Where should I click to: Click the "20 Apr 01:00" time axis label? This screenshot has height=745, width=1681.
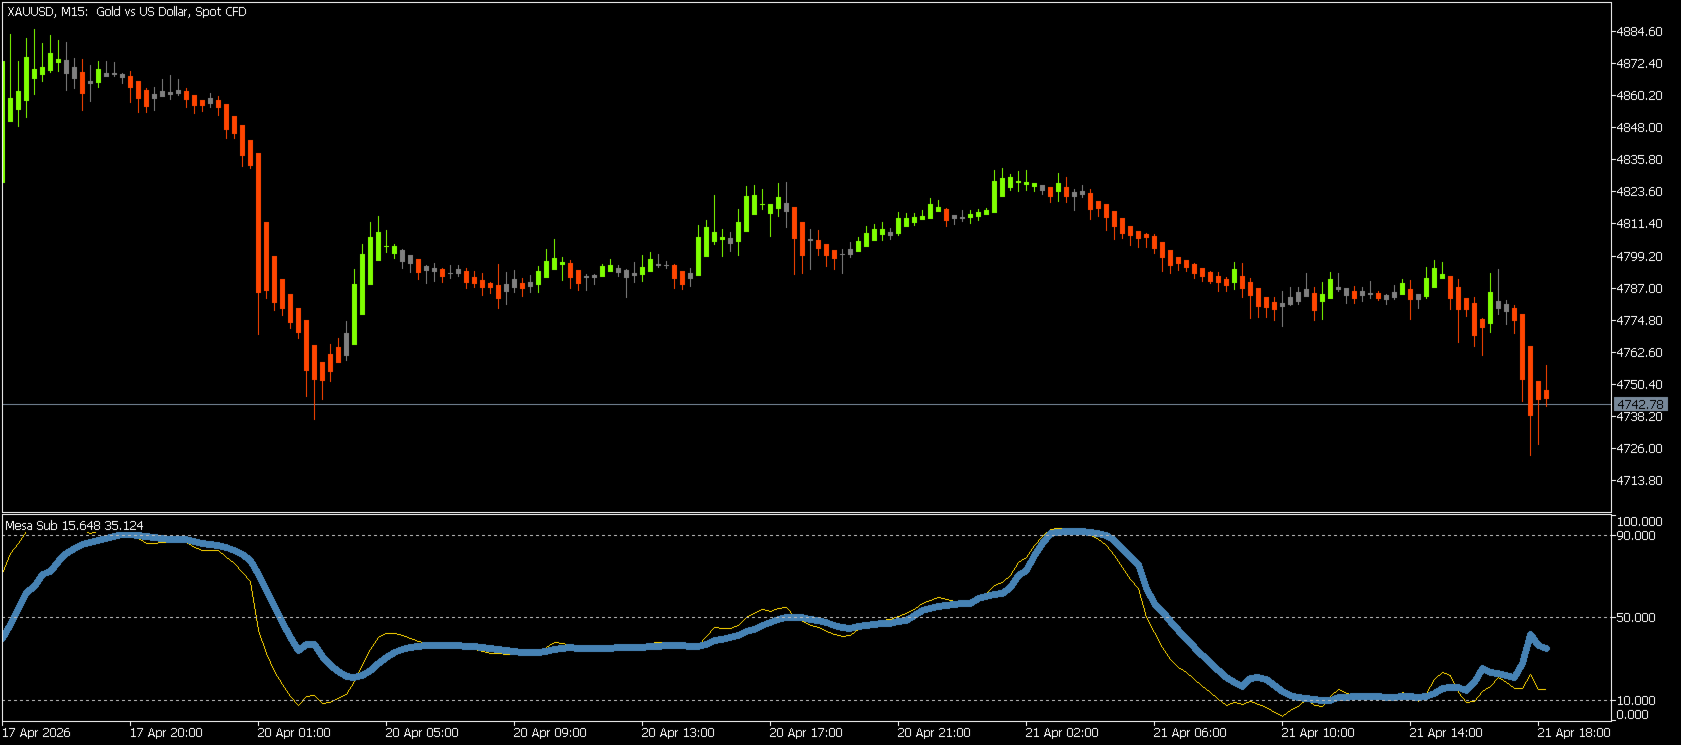coord(294,732)
